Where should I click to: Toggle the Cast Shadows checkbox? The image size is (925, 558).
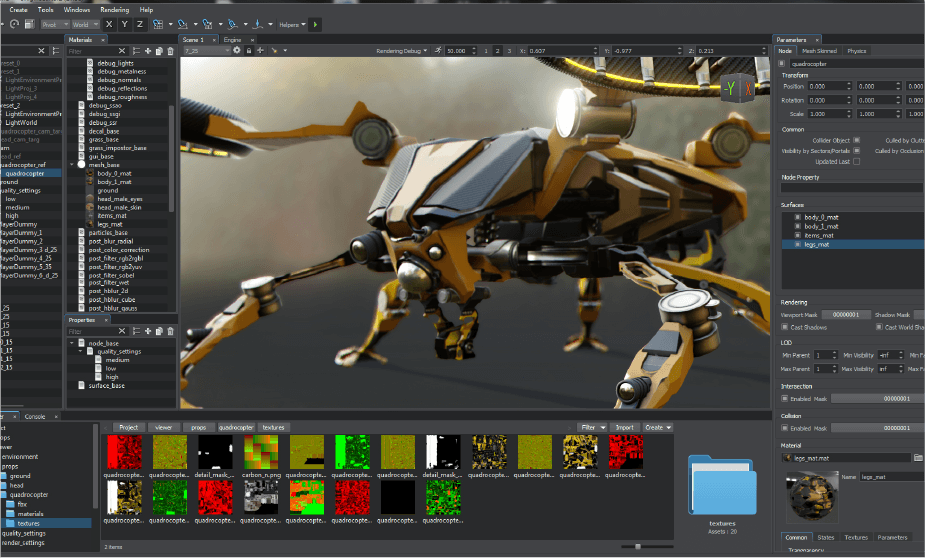click(785, 327)
